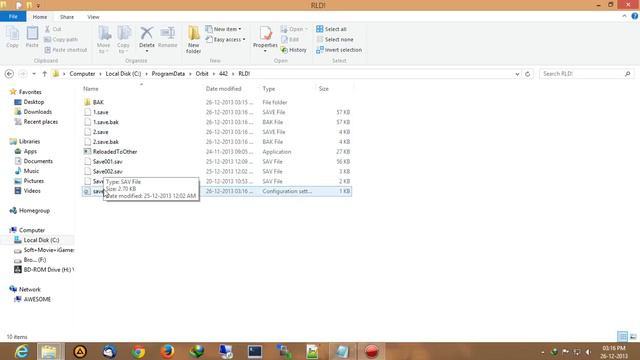
Task: Click the Copy ribbon button
Action: 12,37
